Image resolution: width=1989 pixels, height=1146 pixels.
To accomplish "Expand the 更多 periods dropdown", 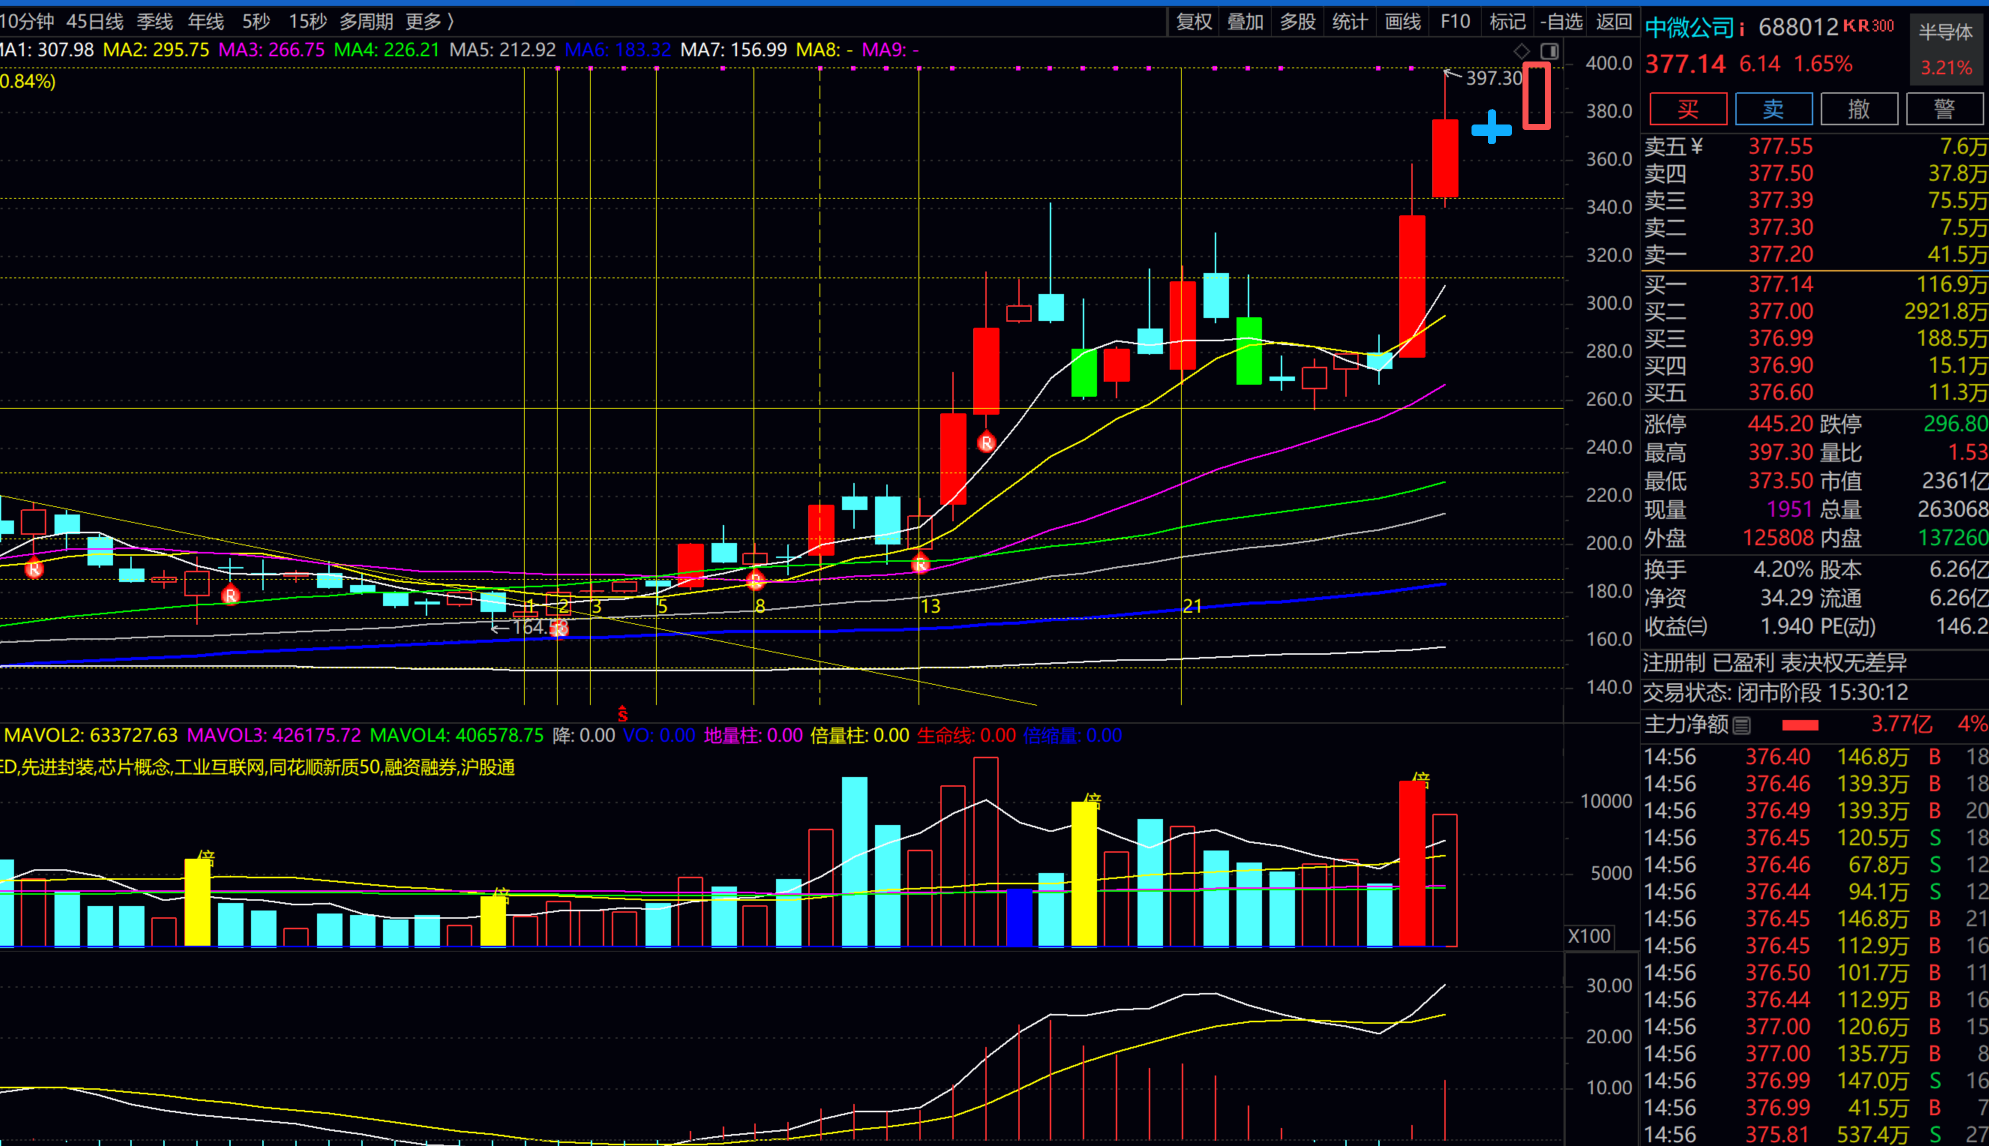I will (x=430, y=21).
